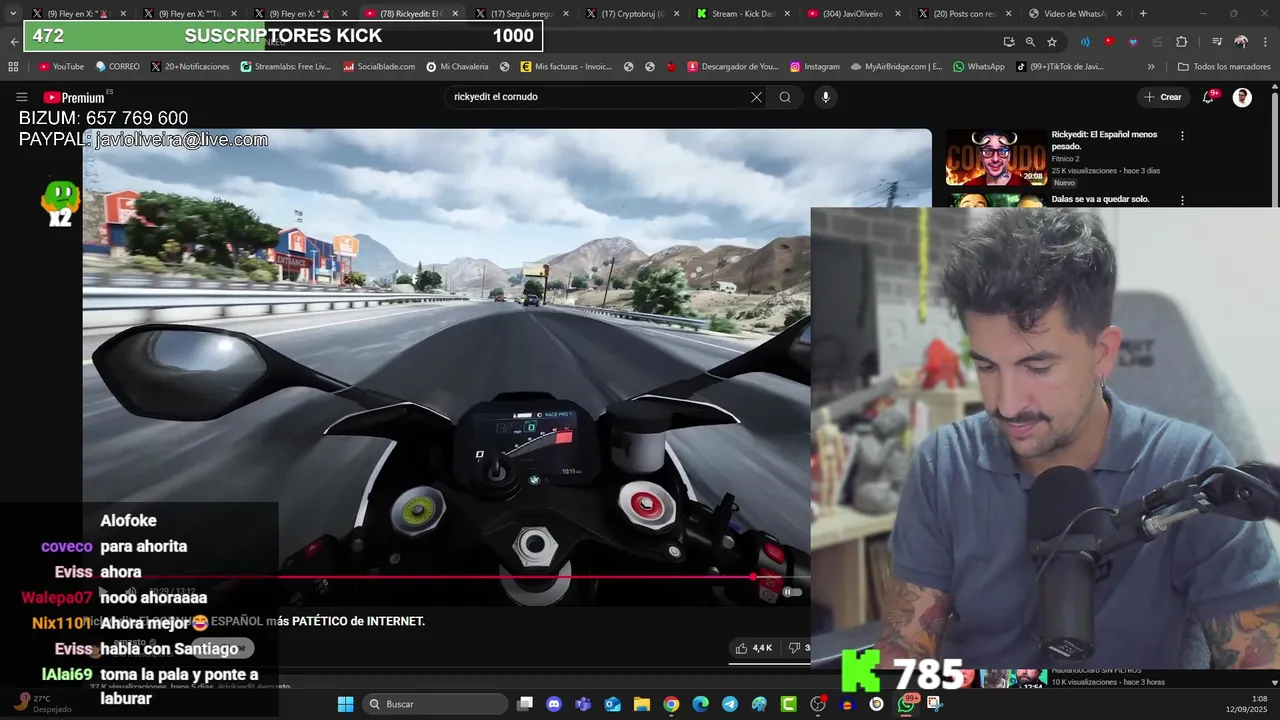Screen dimensions: 1280x720
Task: Open a new browser tab
Action: [x=1143, y=14]
